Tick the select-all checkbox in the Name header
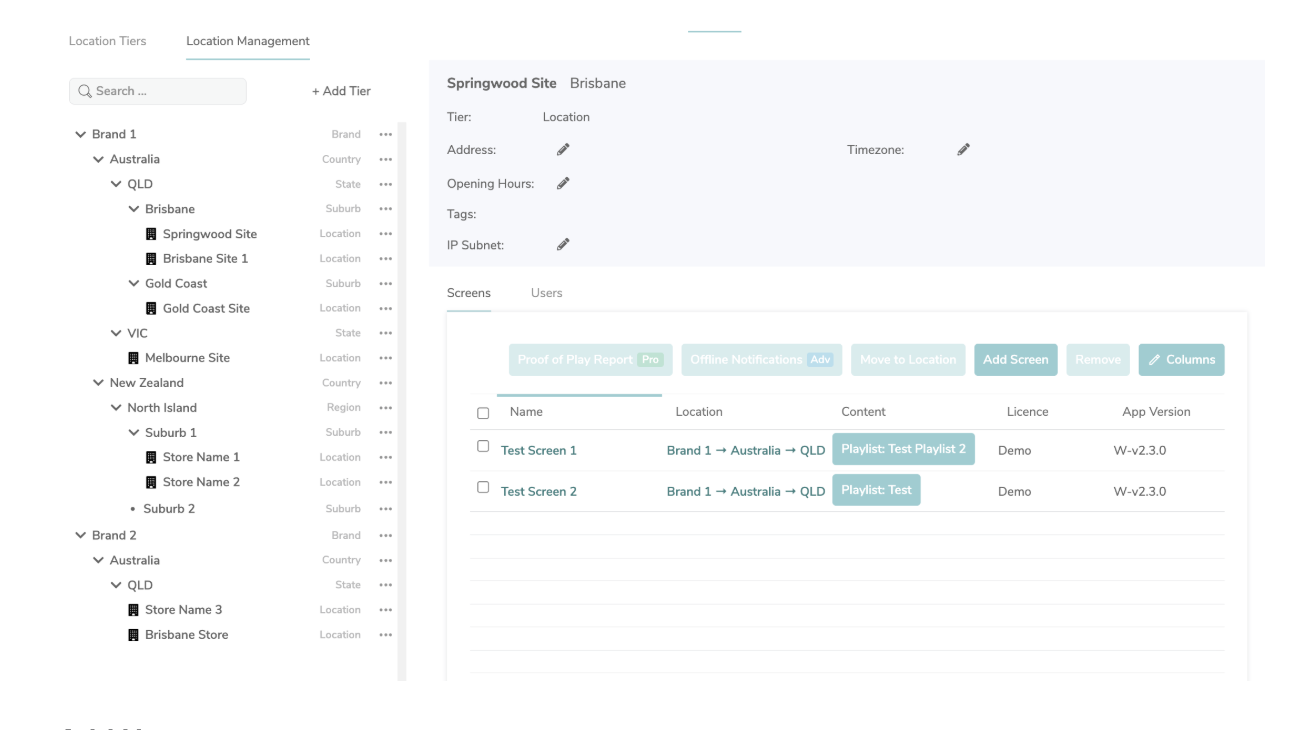1316x730 pixels. (x=484, y=413)
